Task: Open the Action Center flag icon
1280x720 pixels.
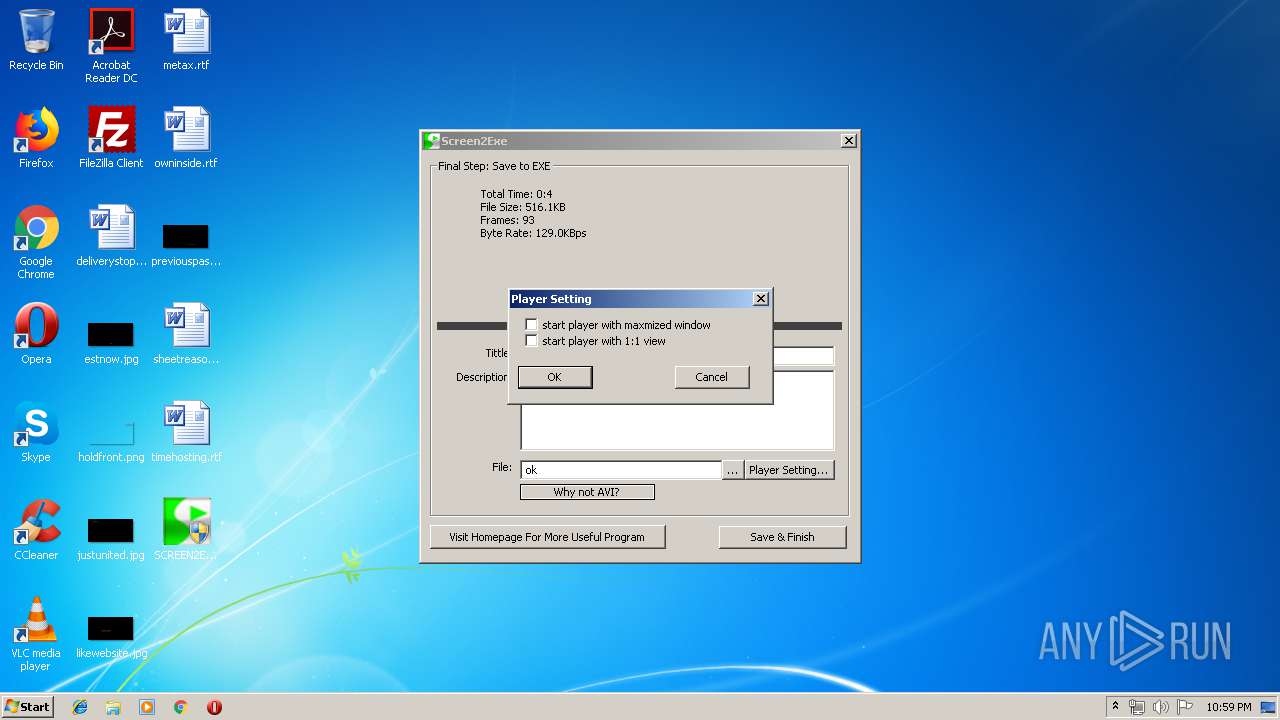Action: (x=1184, y=707)
